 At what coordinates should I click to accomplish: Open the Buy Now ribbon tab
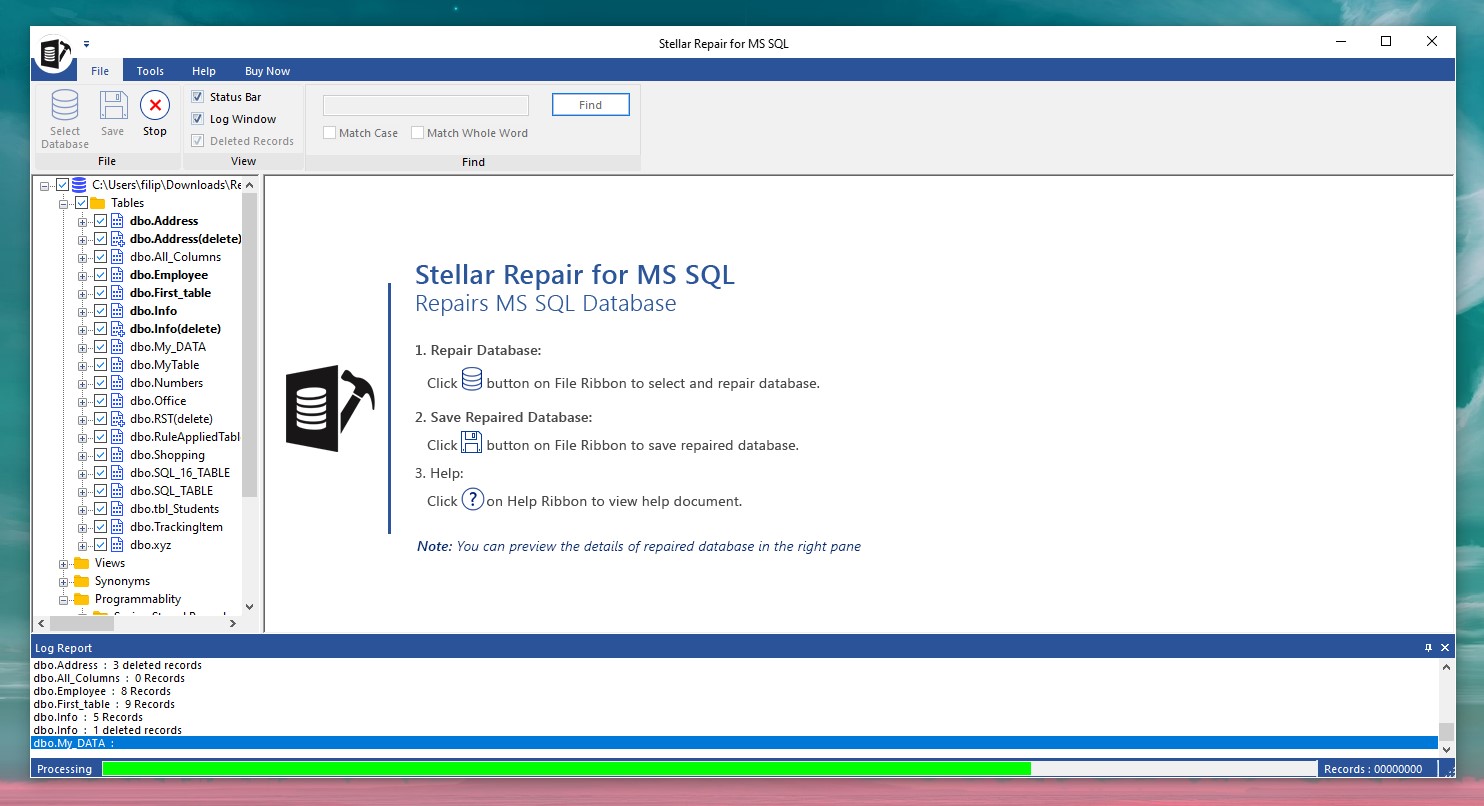(268, 71)
